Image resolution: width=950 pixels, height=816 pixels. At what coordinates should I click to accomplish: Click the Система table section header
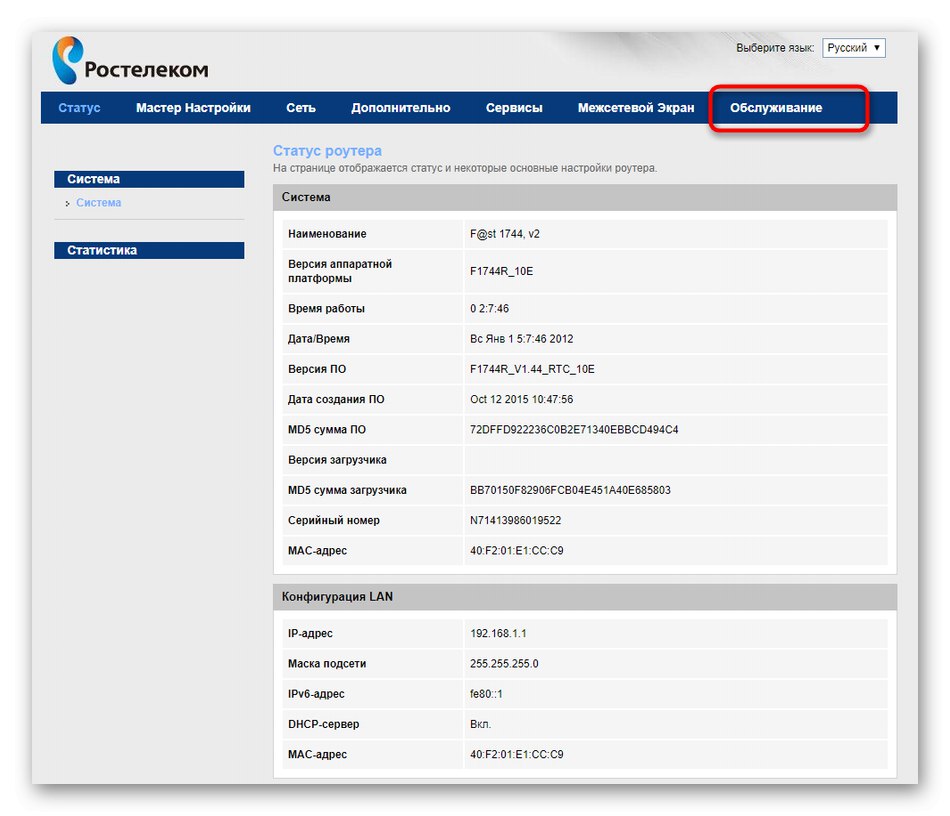(585, 197)
